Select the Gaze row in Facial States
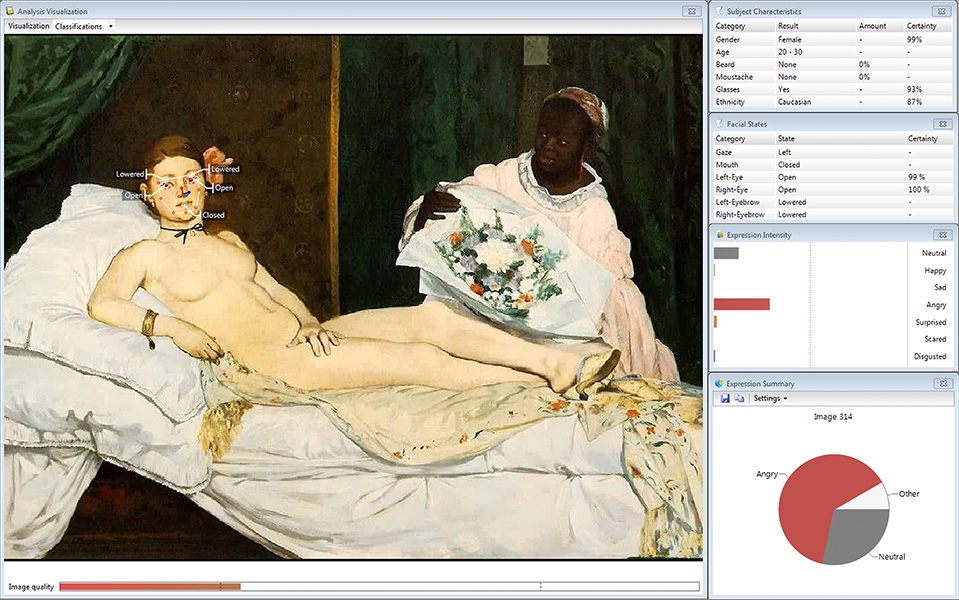The height and width of the screenshot is (600, 959). pos(832,152)
